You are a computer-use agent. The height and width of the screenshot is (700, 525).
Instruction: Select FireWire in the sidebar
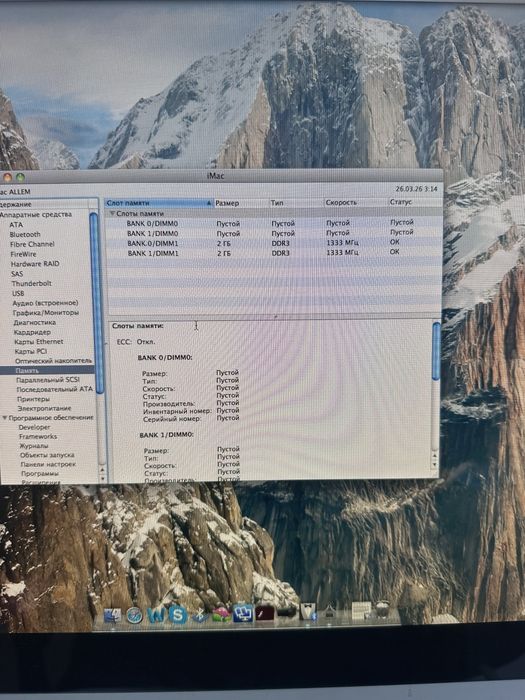[x=24, y=254]
